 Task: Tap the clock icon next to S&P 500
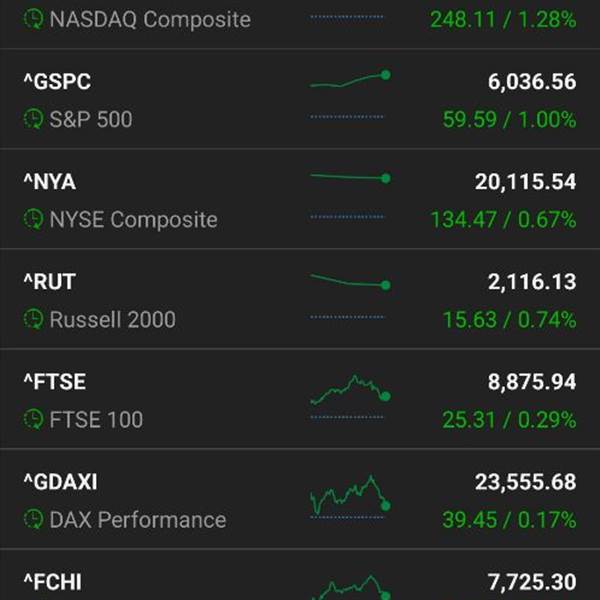(x=33, y=119)
